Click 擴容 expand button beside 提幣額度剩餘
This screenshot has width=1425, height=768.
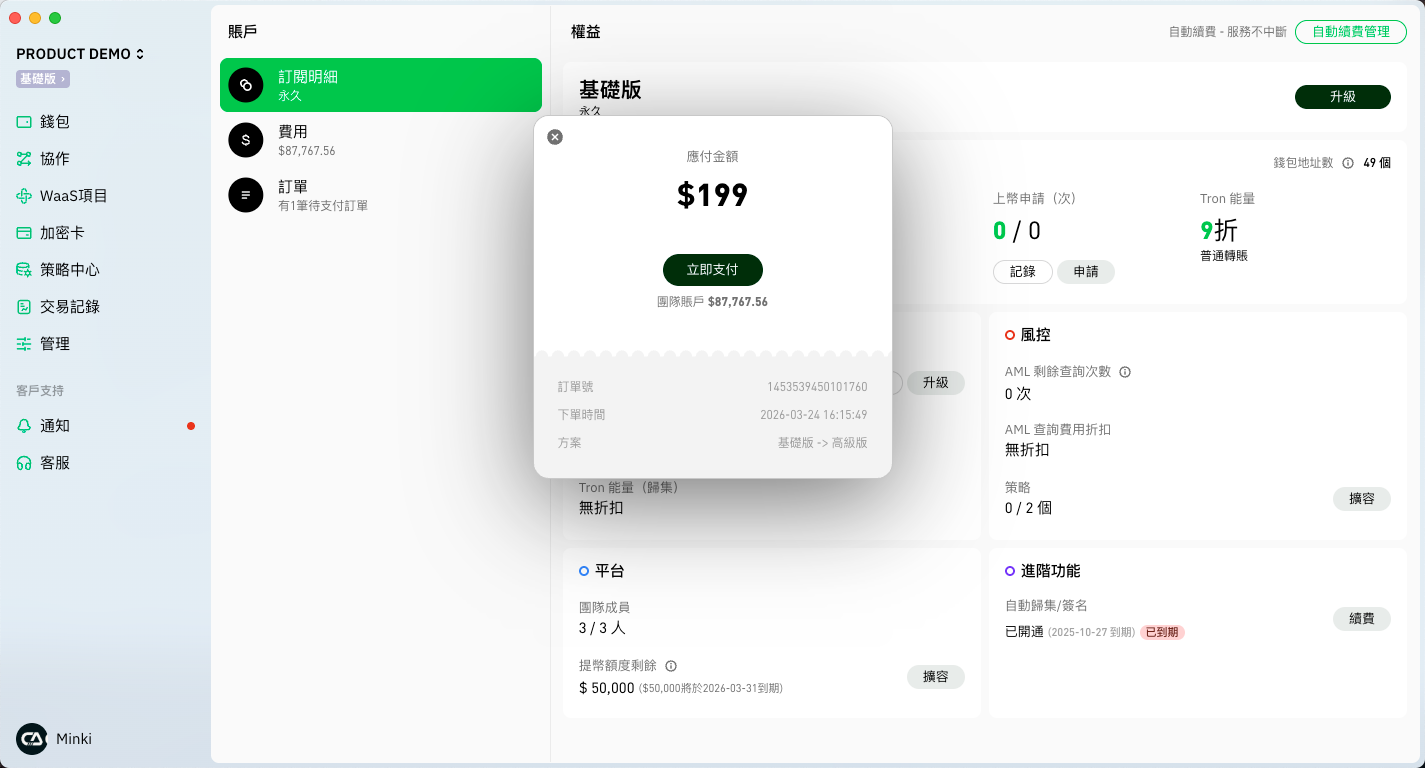[935, 677]
